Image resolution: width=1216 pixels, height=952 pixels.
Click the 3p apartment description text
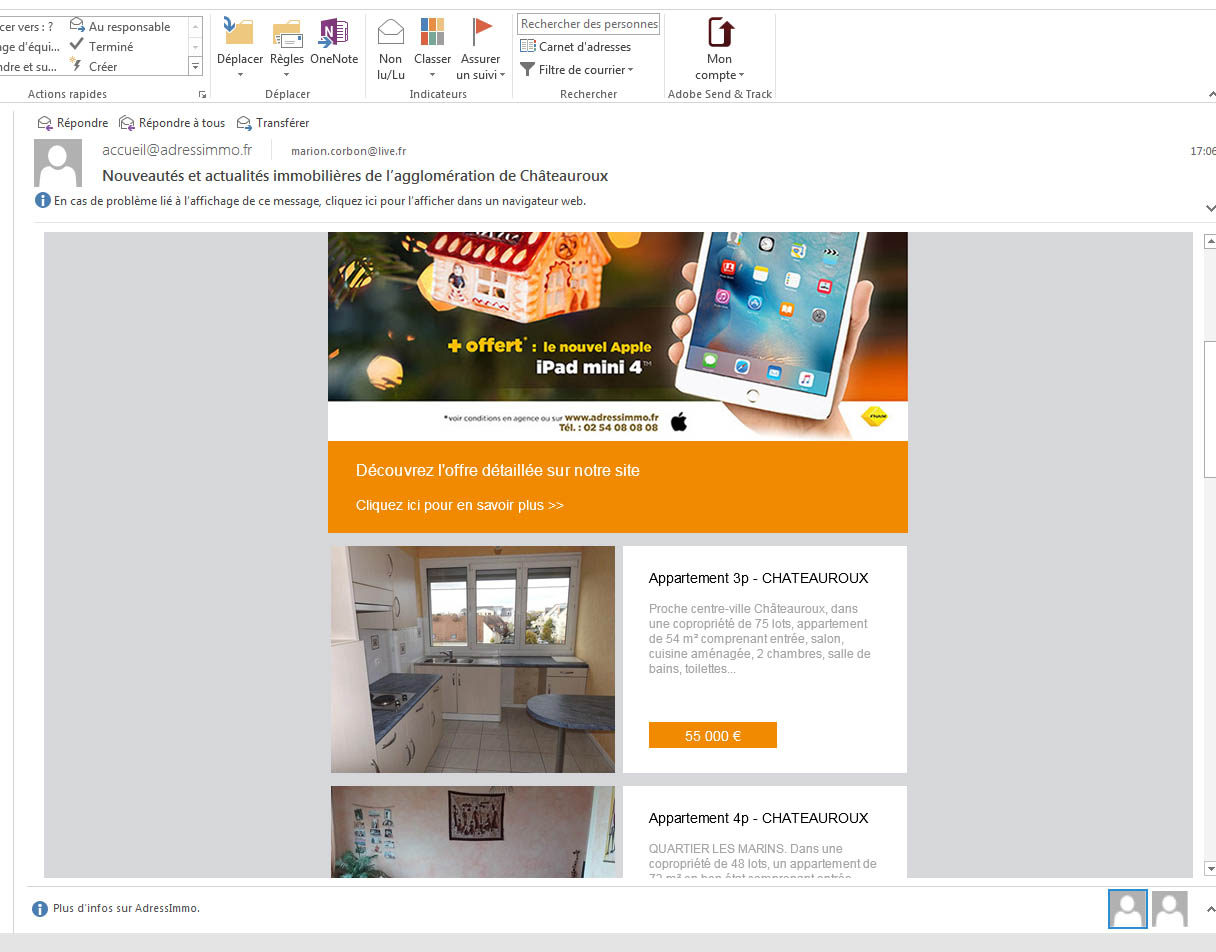759,639
